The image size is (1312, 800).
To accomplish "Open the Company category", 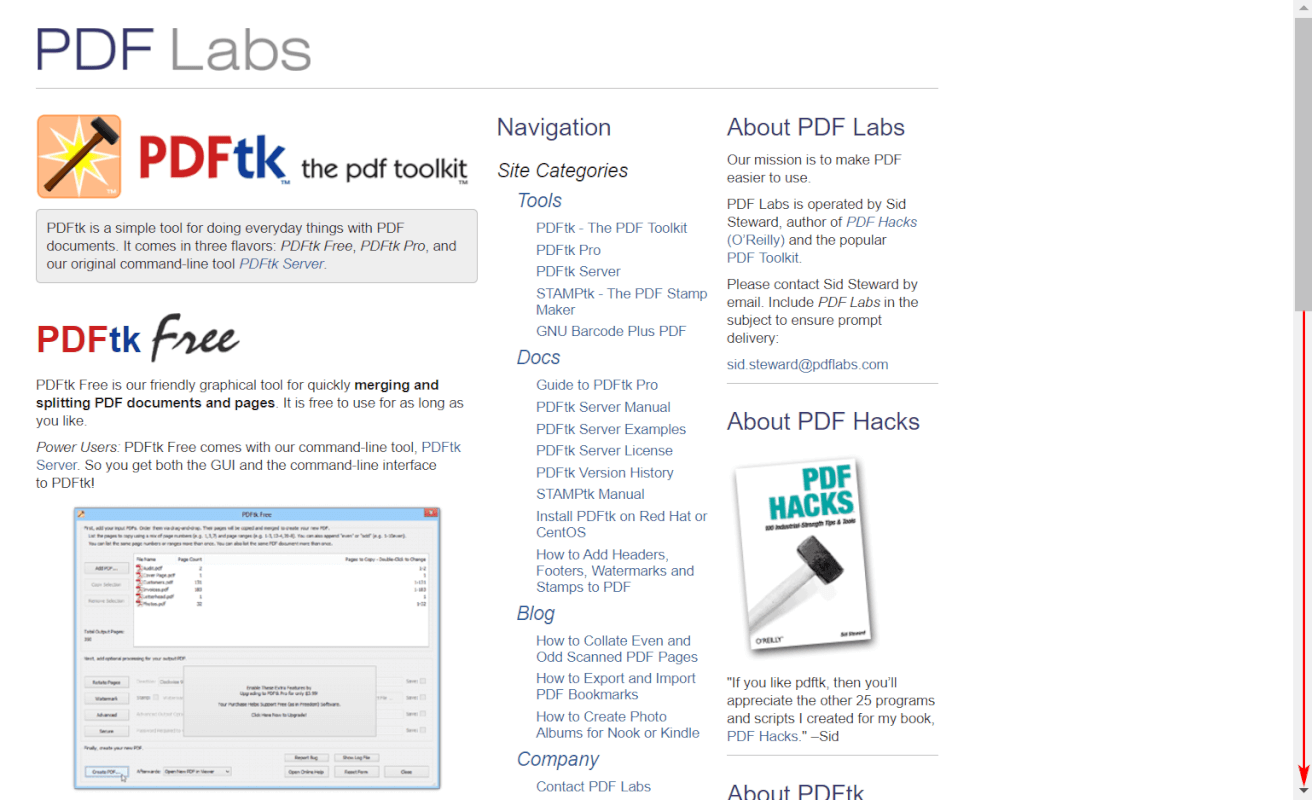I will [557, 760].
